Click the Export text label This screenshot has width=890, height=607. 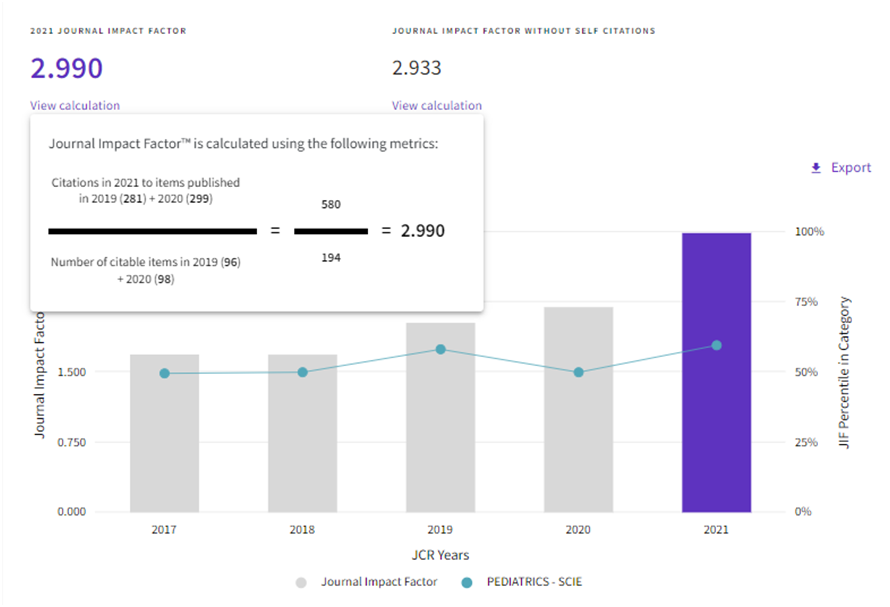pos(851,168)
